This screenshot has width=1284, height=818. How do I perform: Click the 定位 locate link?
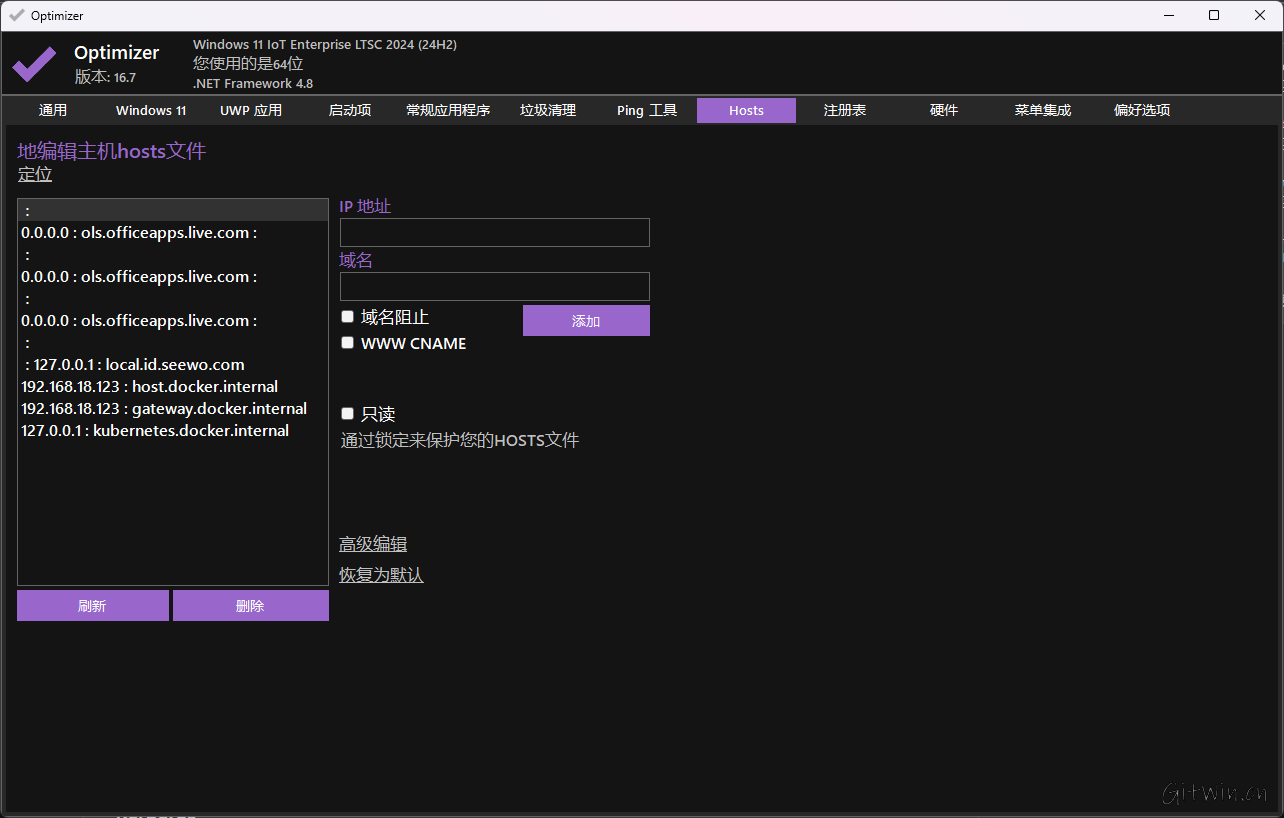click(x=35, y=175)
